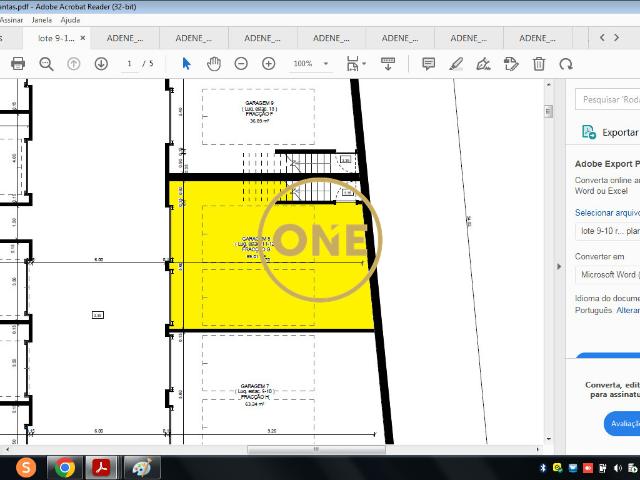Open Microsoft Word format dropdown

tap(608, 274)
